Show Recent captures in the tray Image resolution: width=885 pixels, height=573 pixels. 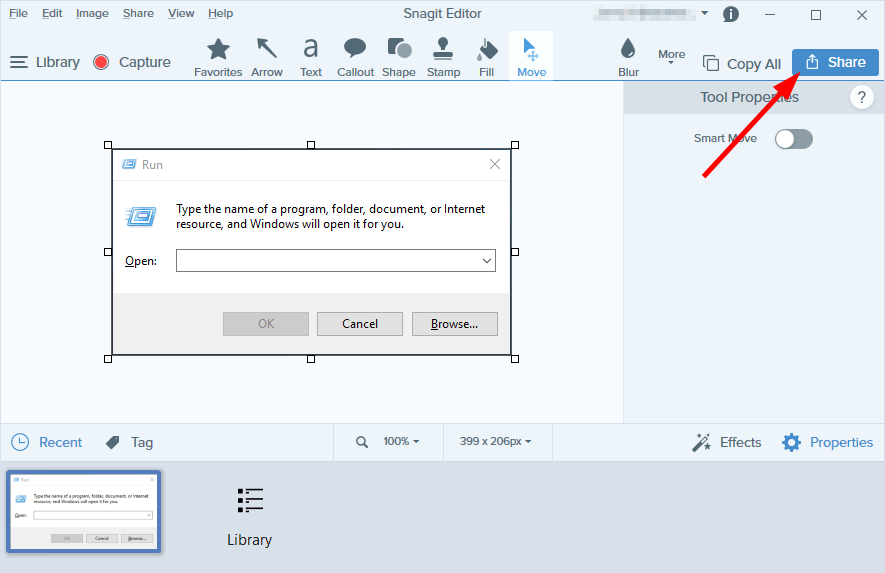coord(47,442)
